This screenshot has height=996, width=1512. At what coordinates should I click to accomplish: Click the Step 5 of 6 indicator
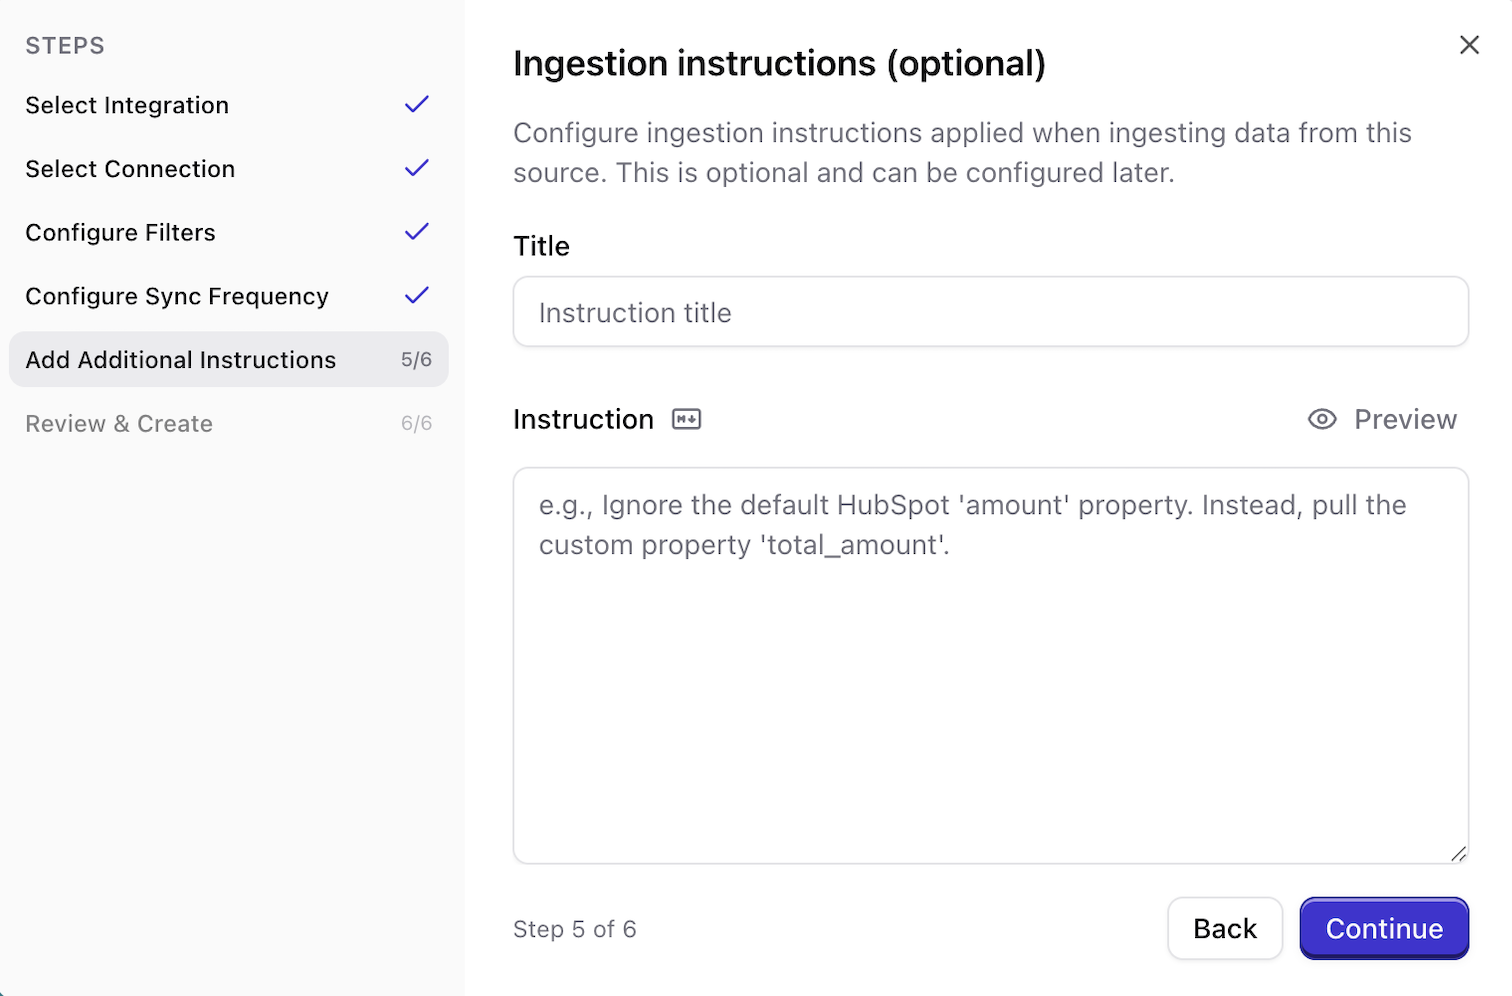coord(575,928)
